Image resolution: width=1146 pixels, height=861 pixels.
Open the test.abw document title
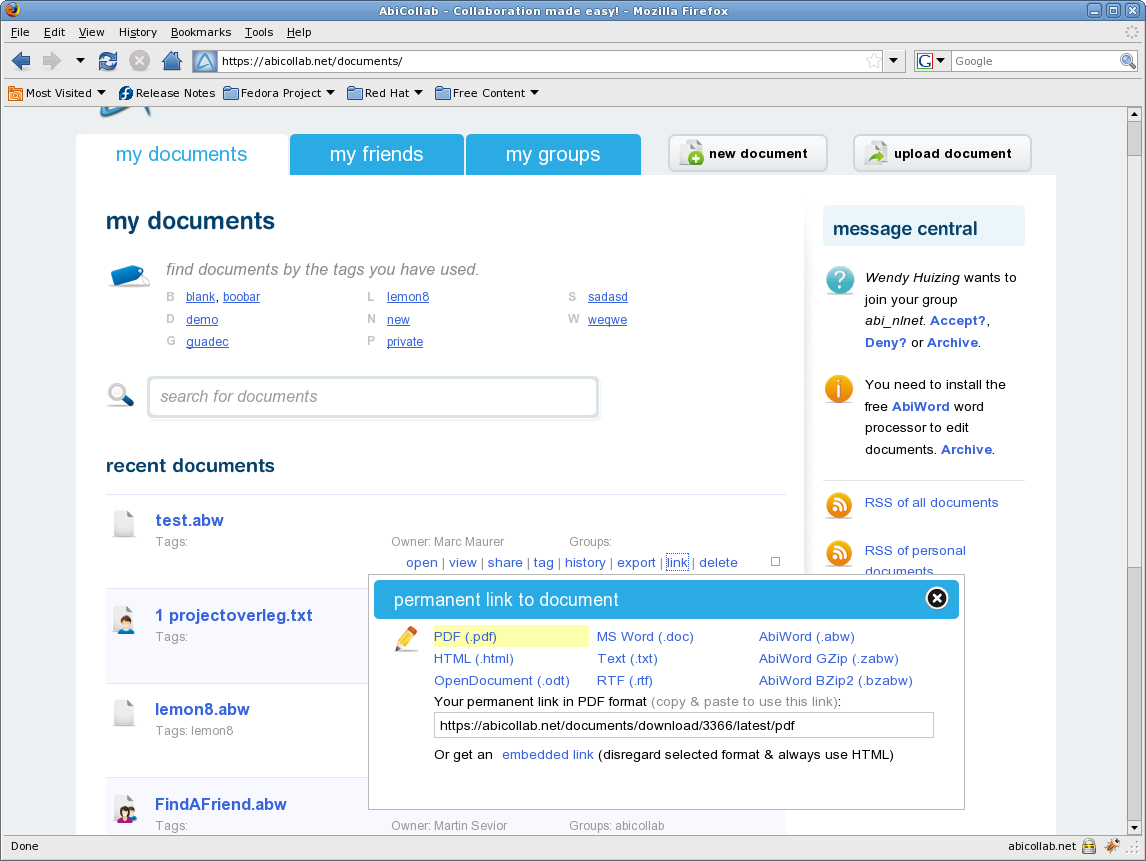point(189,520)
